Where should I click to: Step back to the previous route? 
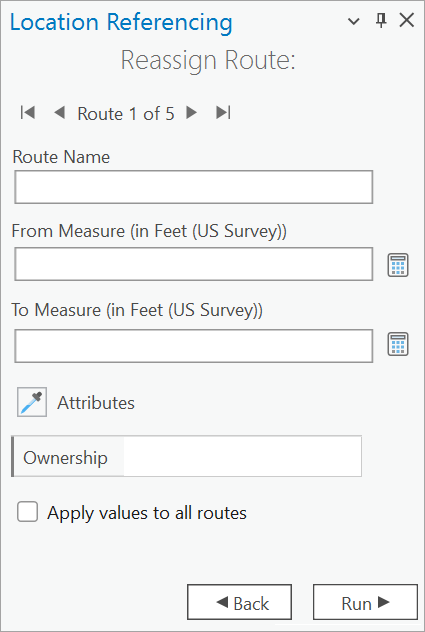[59, 112]
